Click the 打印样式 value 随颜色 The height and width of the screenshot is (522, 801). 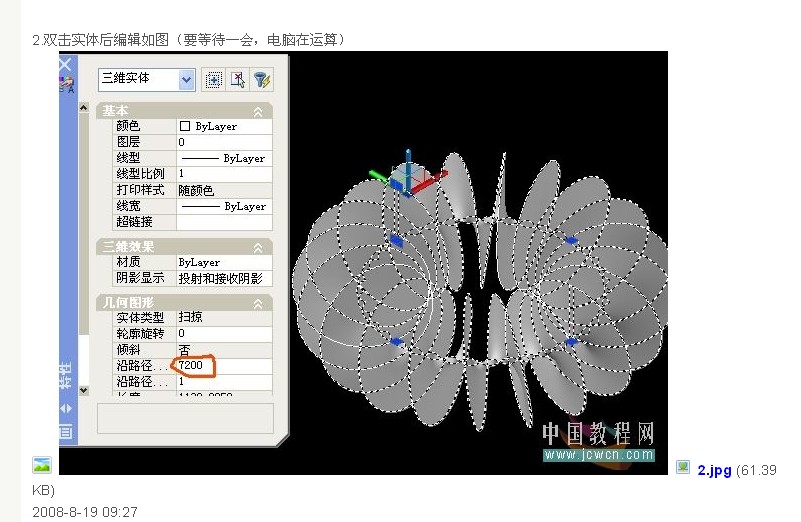(224, 191)
